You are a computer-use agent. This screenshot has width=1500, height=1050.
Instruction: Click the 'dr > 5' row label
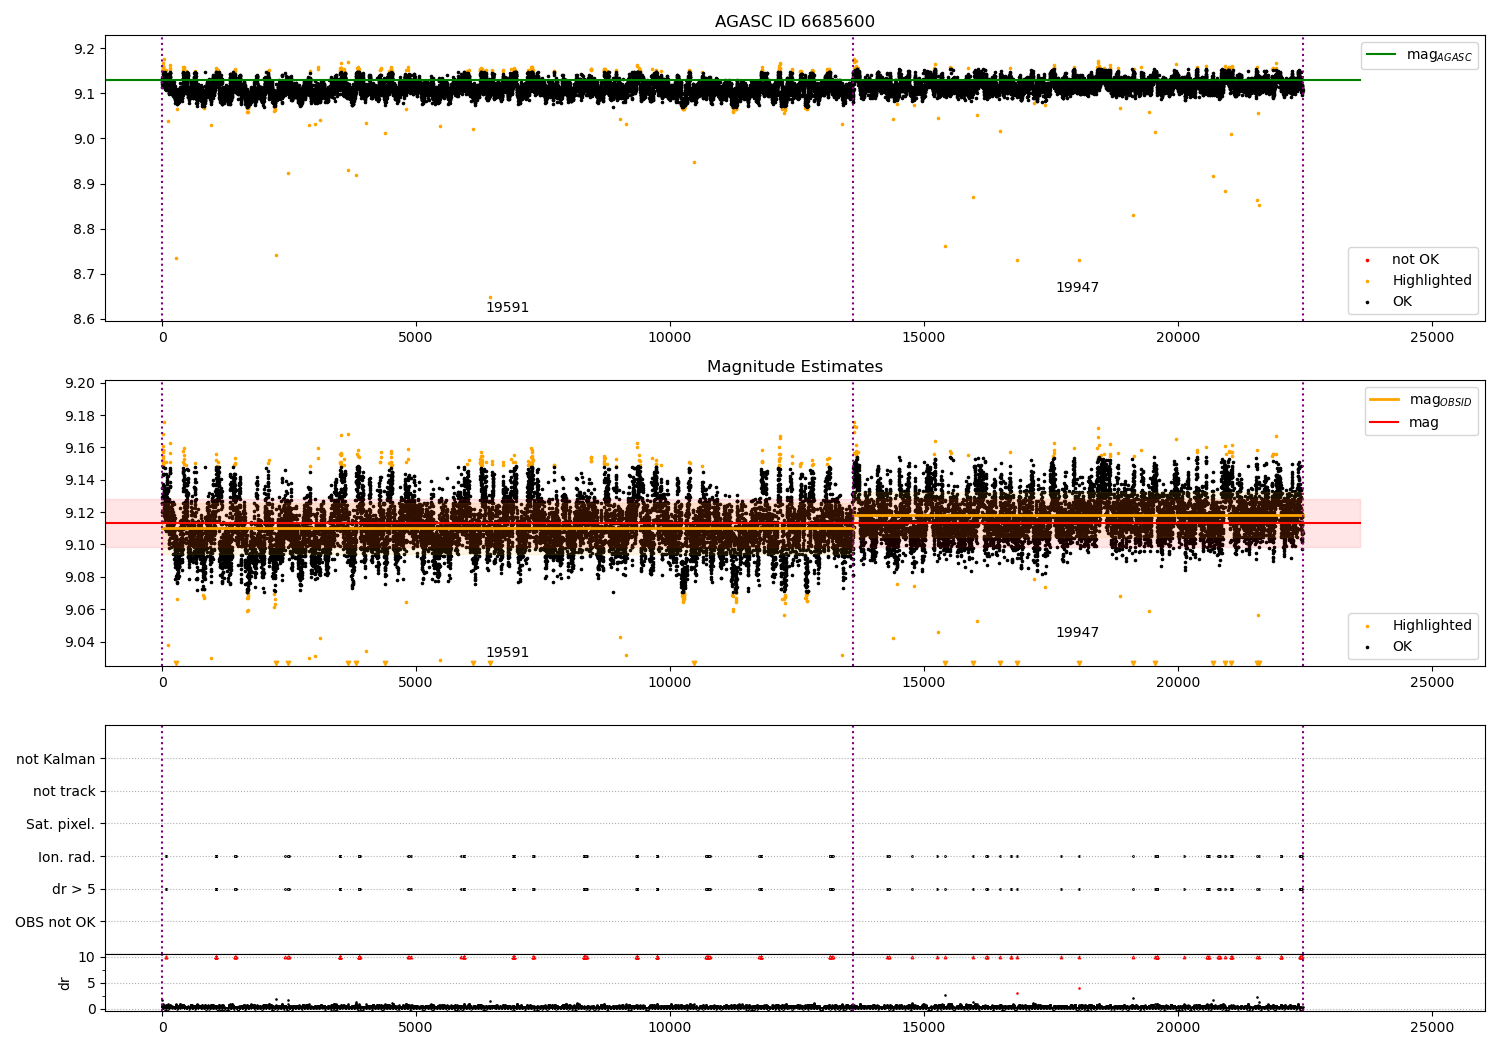click(74, 890)
